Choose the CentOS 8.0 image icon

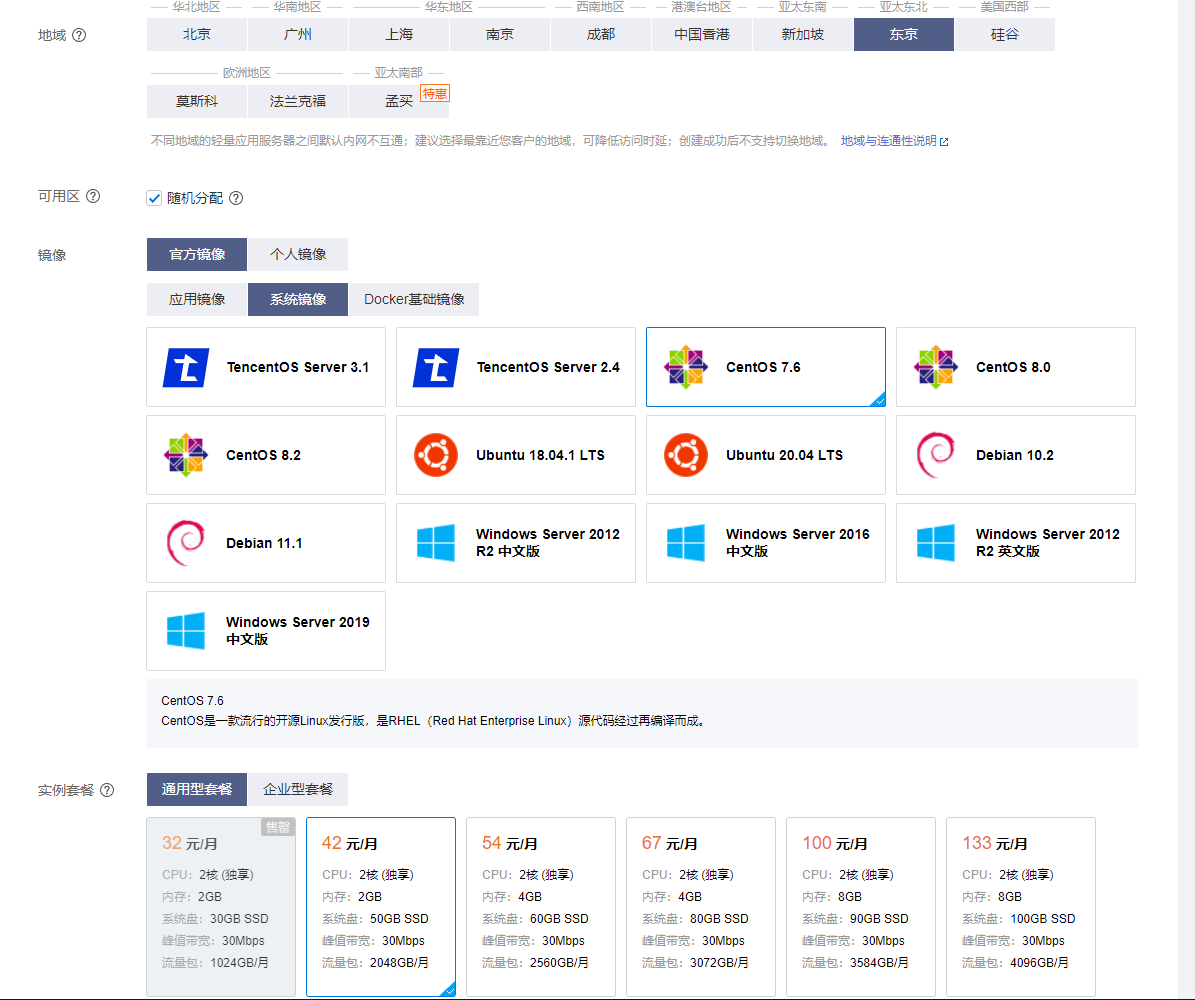pyautogui.click(x=936, y=367)
